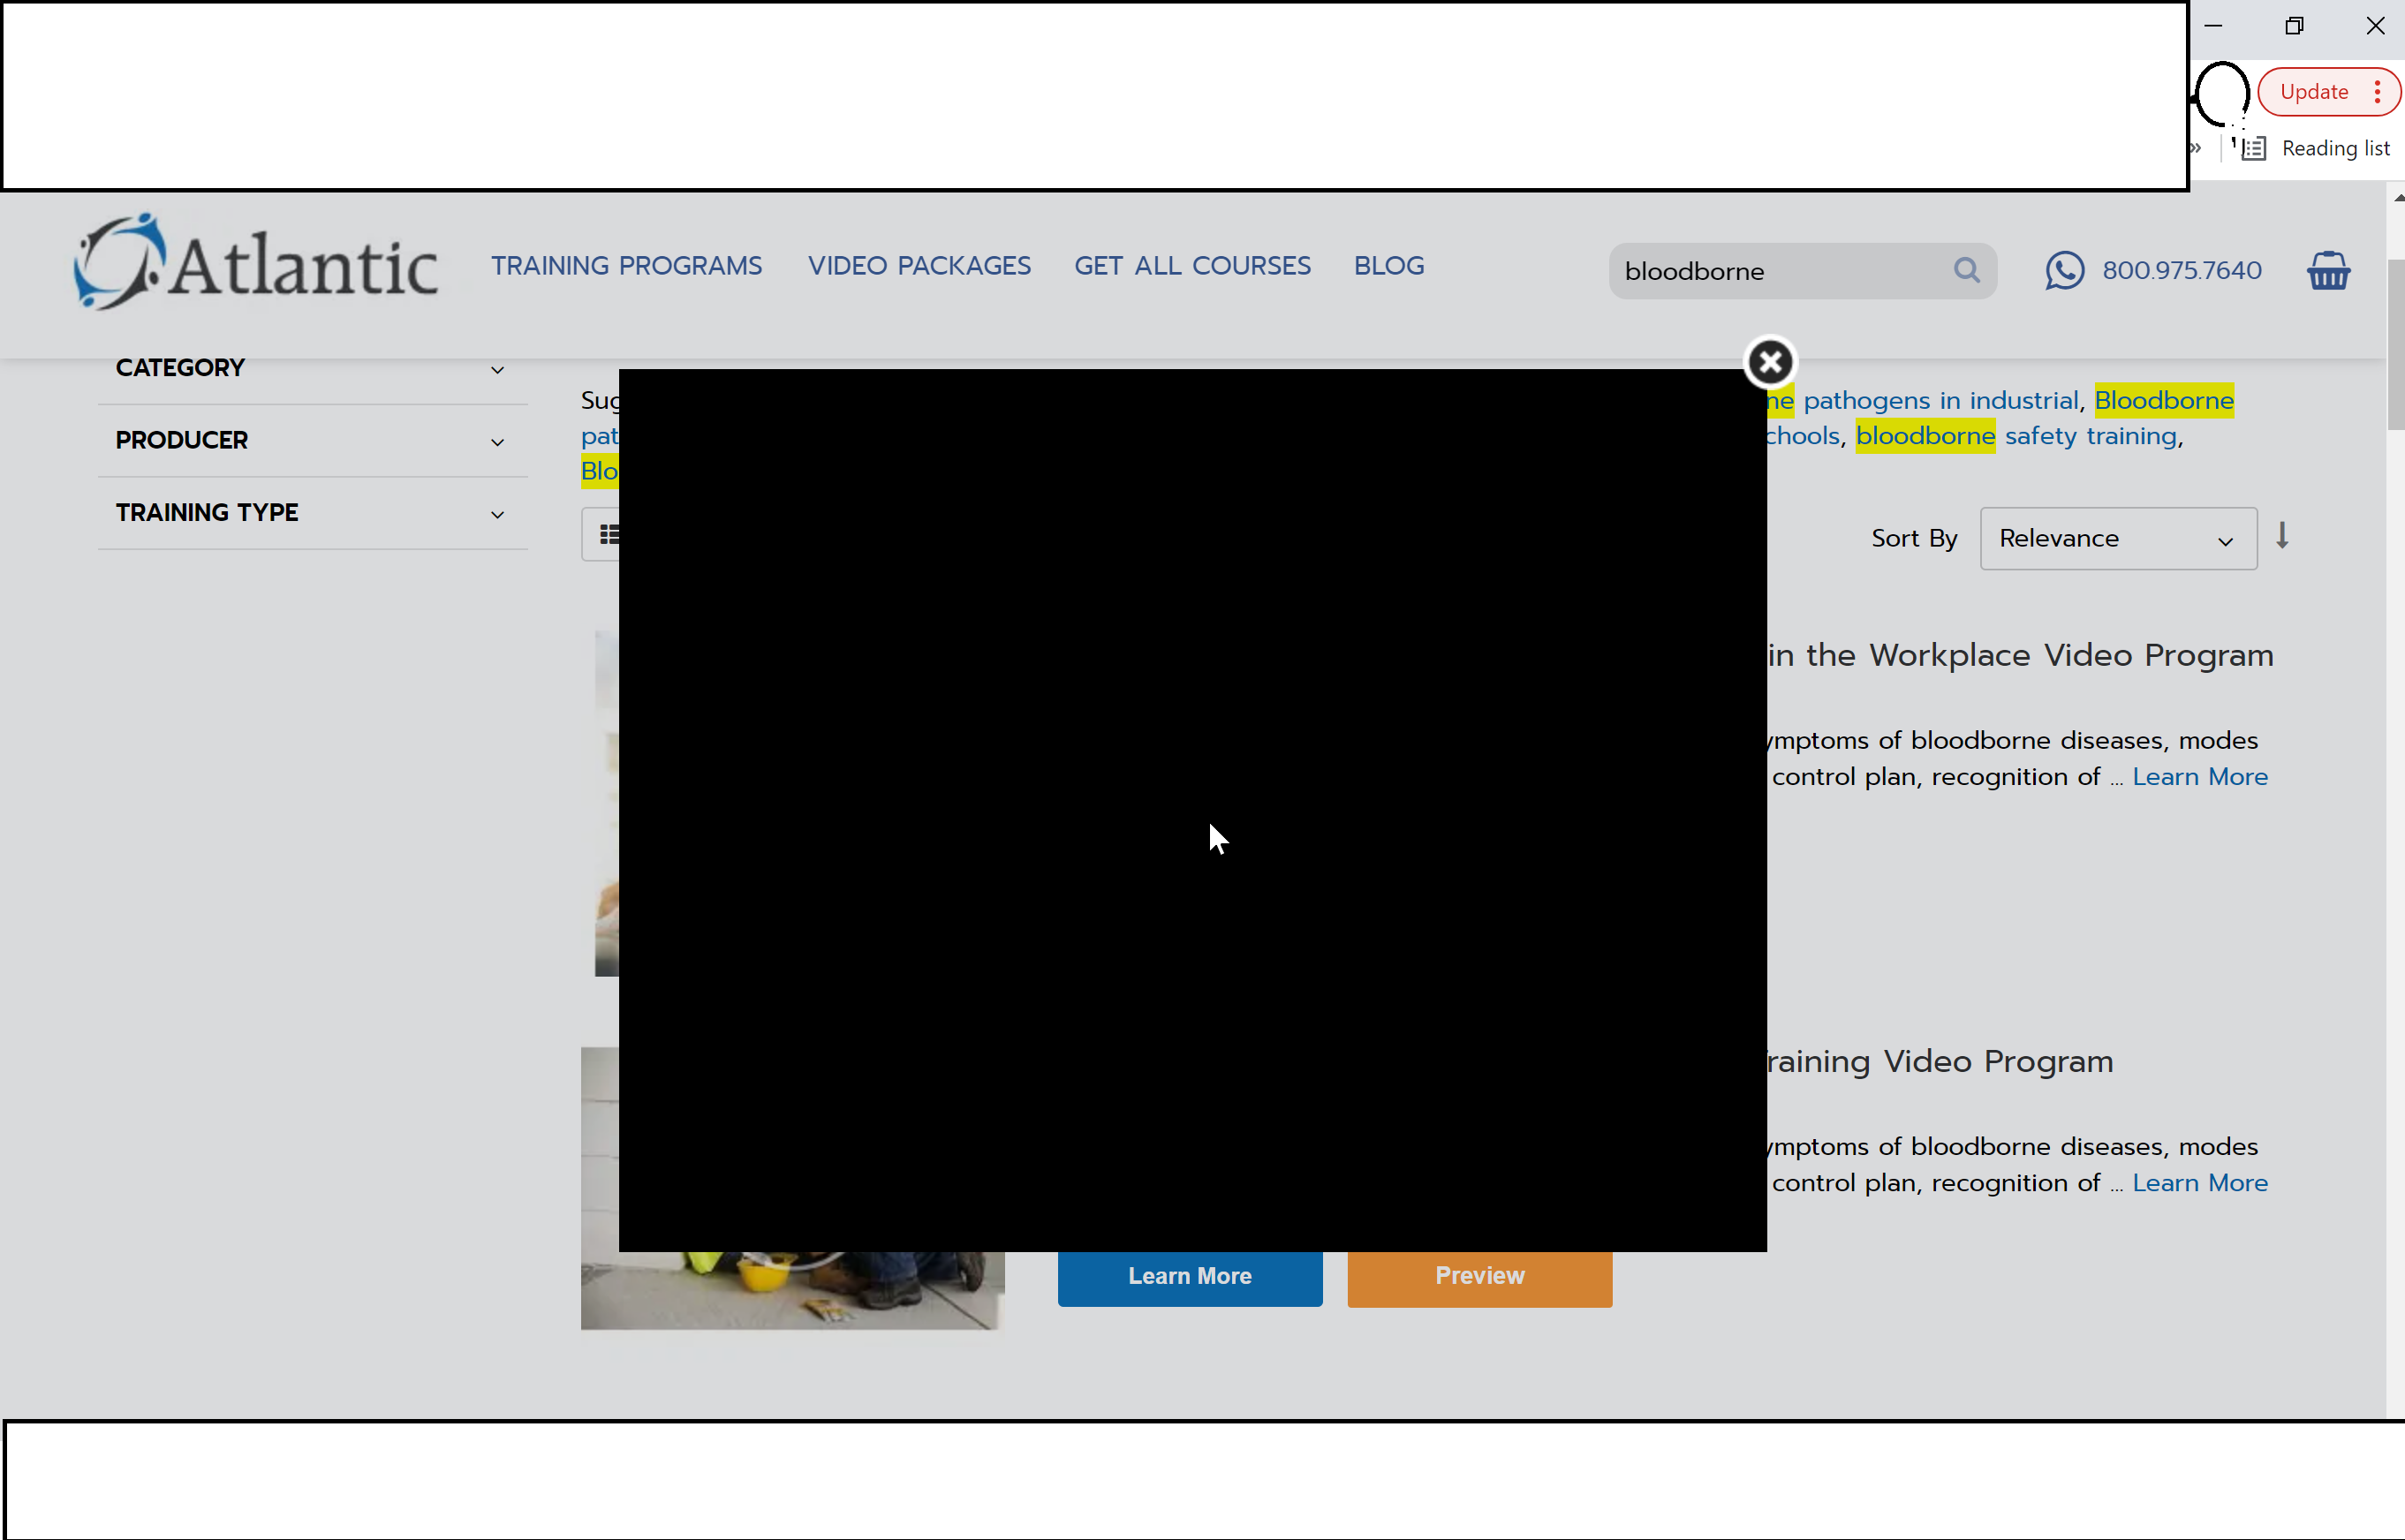Viewport: 2405px width, 1540px height.
Task: Expand the CATEGORY filter
Action: pos(312,368)
